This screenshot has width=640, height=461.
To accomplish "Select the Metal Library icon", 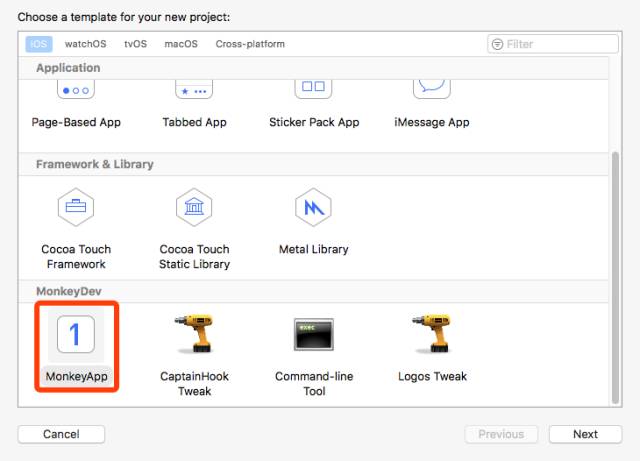I will [x=313, y=207].
